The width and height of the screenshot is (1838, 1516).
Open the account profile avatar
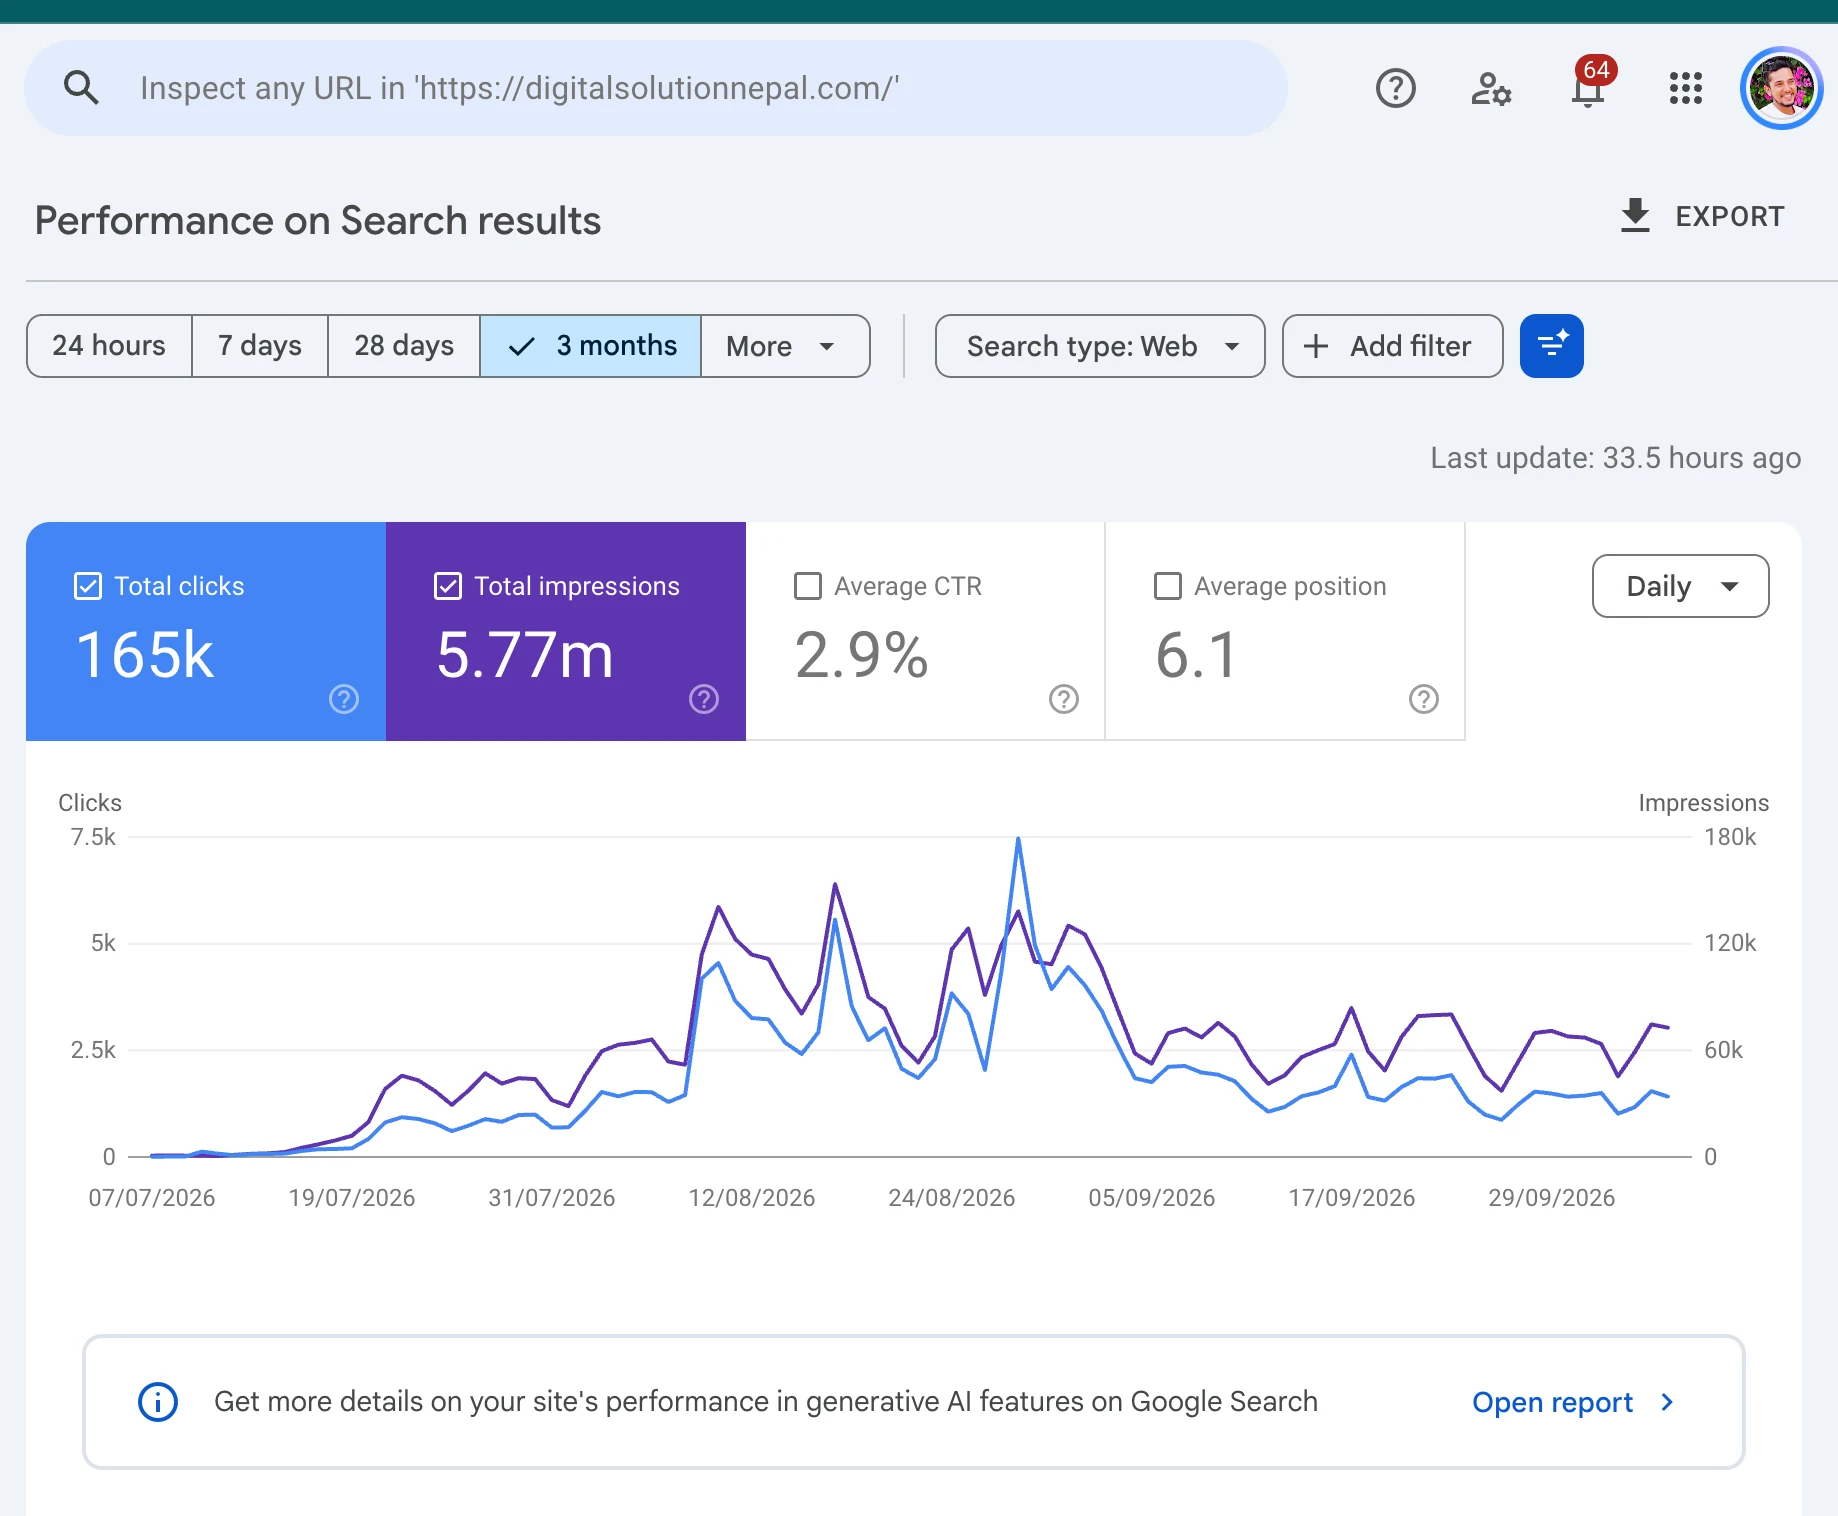1781,88
